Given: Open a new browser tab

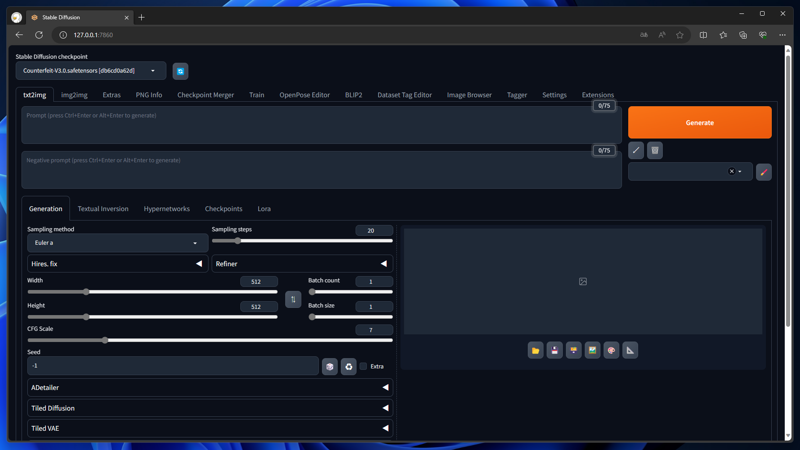Looking at the screenshot, I should pyautogui.click(x=141, y=17).
